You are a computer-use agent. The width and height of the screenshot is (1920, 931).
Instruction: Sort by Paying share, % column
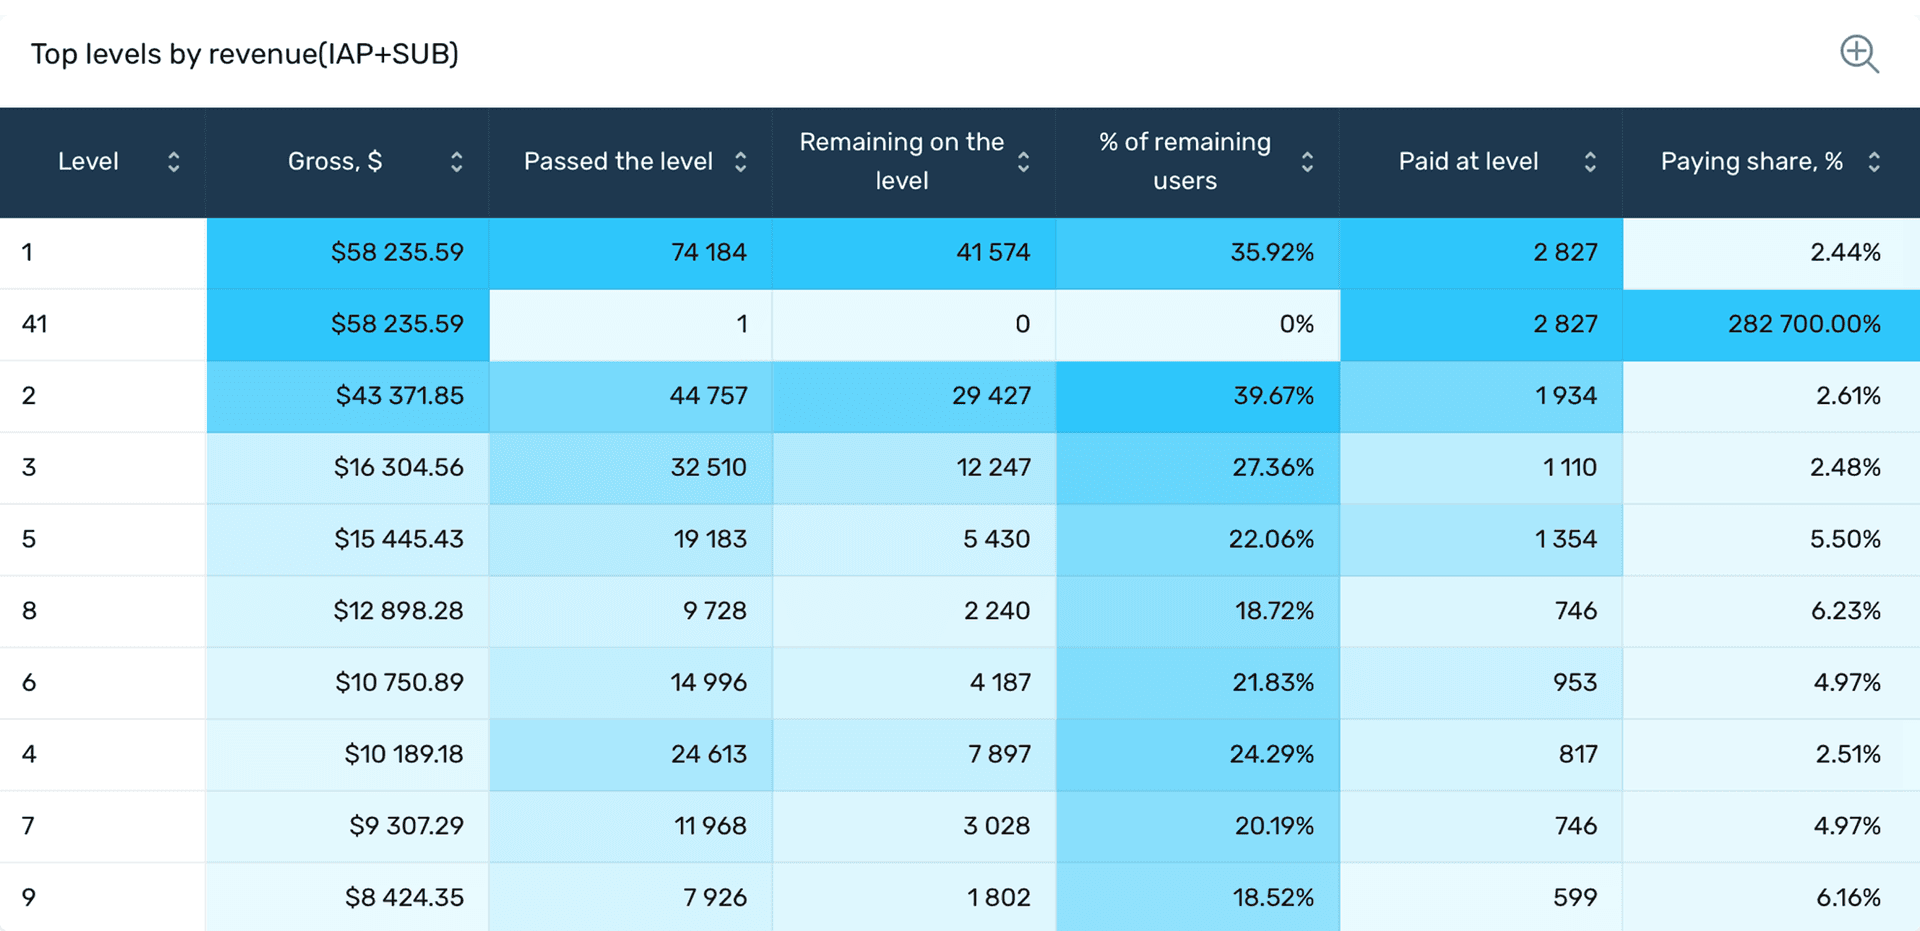click(1875, 162)
